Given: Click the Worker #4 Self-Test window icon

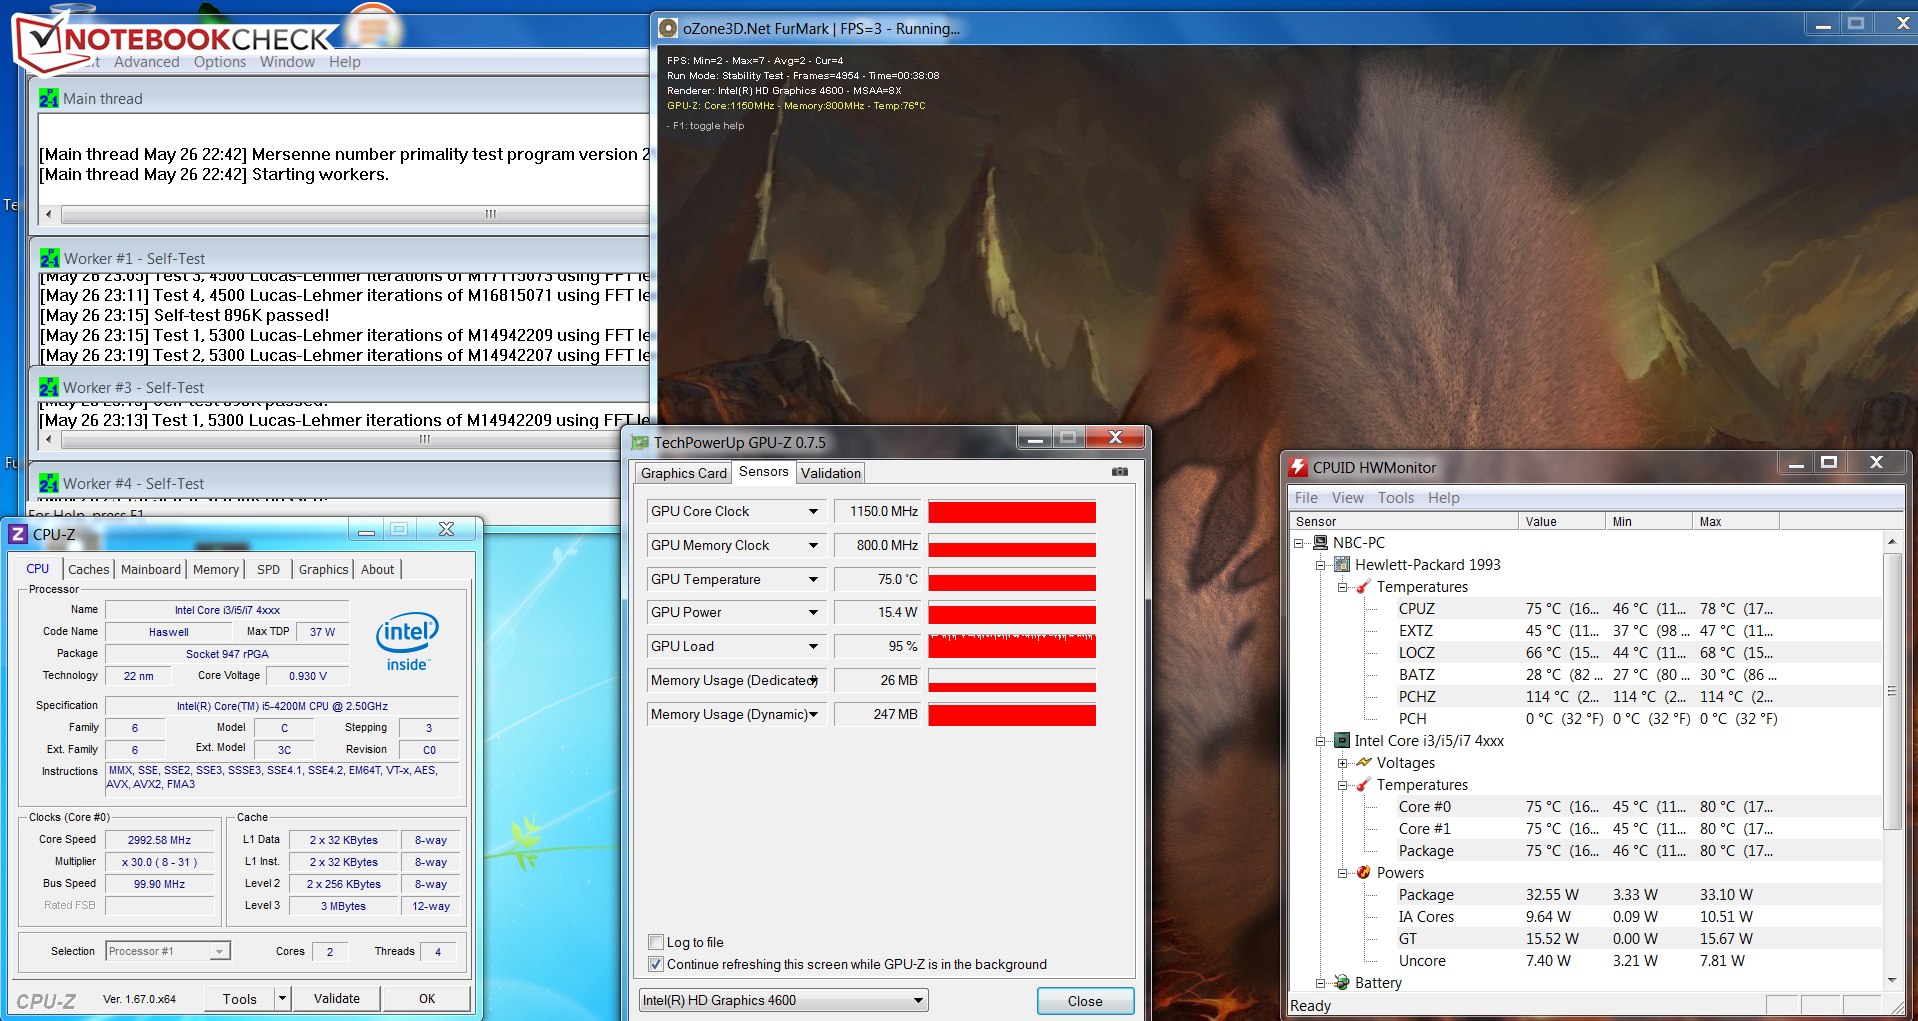Looking at the screenshot, I should coord(49,483).
